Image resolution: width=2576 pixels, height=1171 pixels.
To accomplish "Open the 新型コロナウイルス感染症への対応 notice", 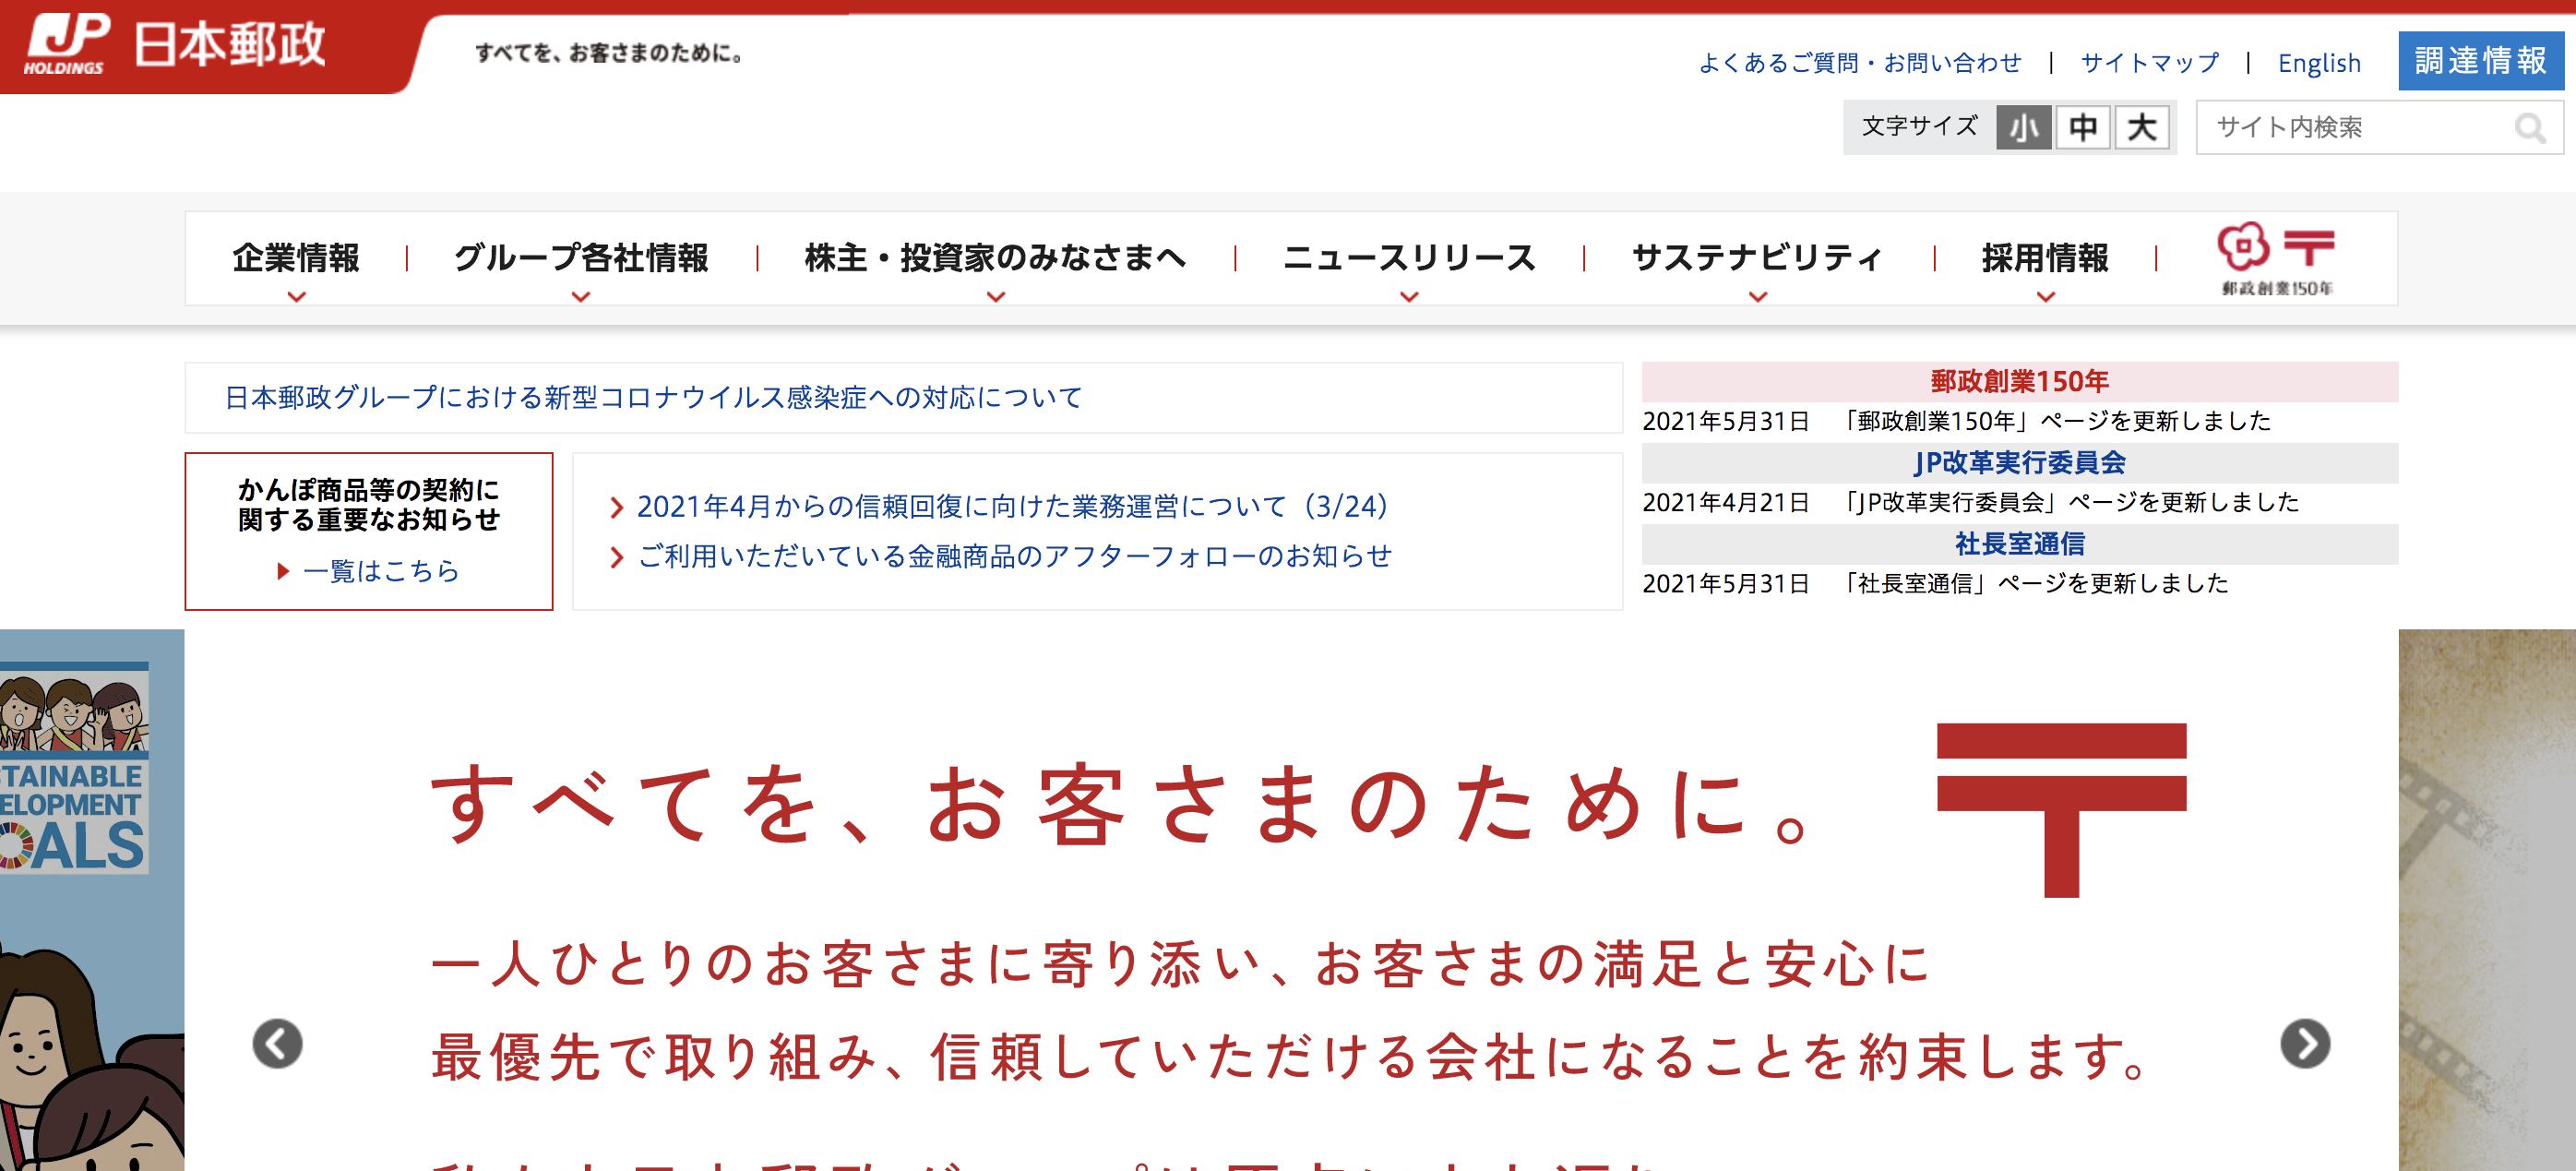I will tap(653, 398).
